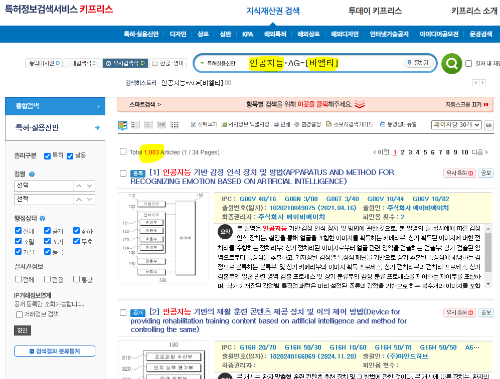The image size is (500, 379).
Task: Click descending arrow of first sort dropdown
Action: click(89, 186)
